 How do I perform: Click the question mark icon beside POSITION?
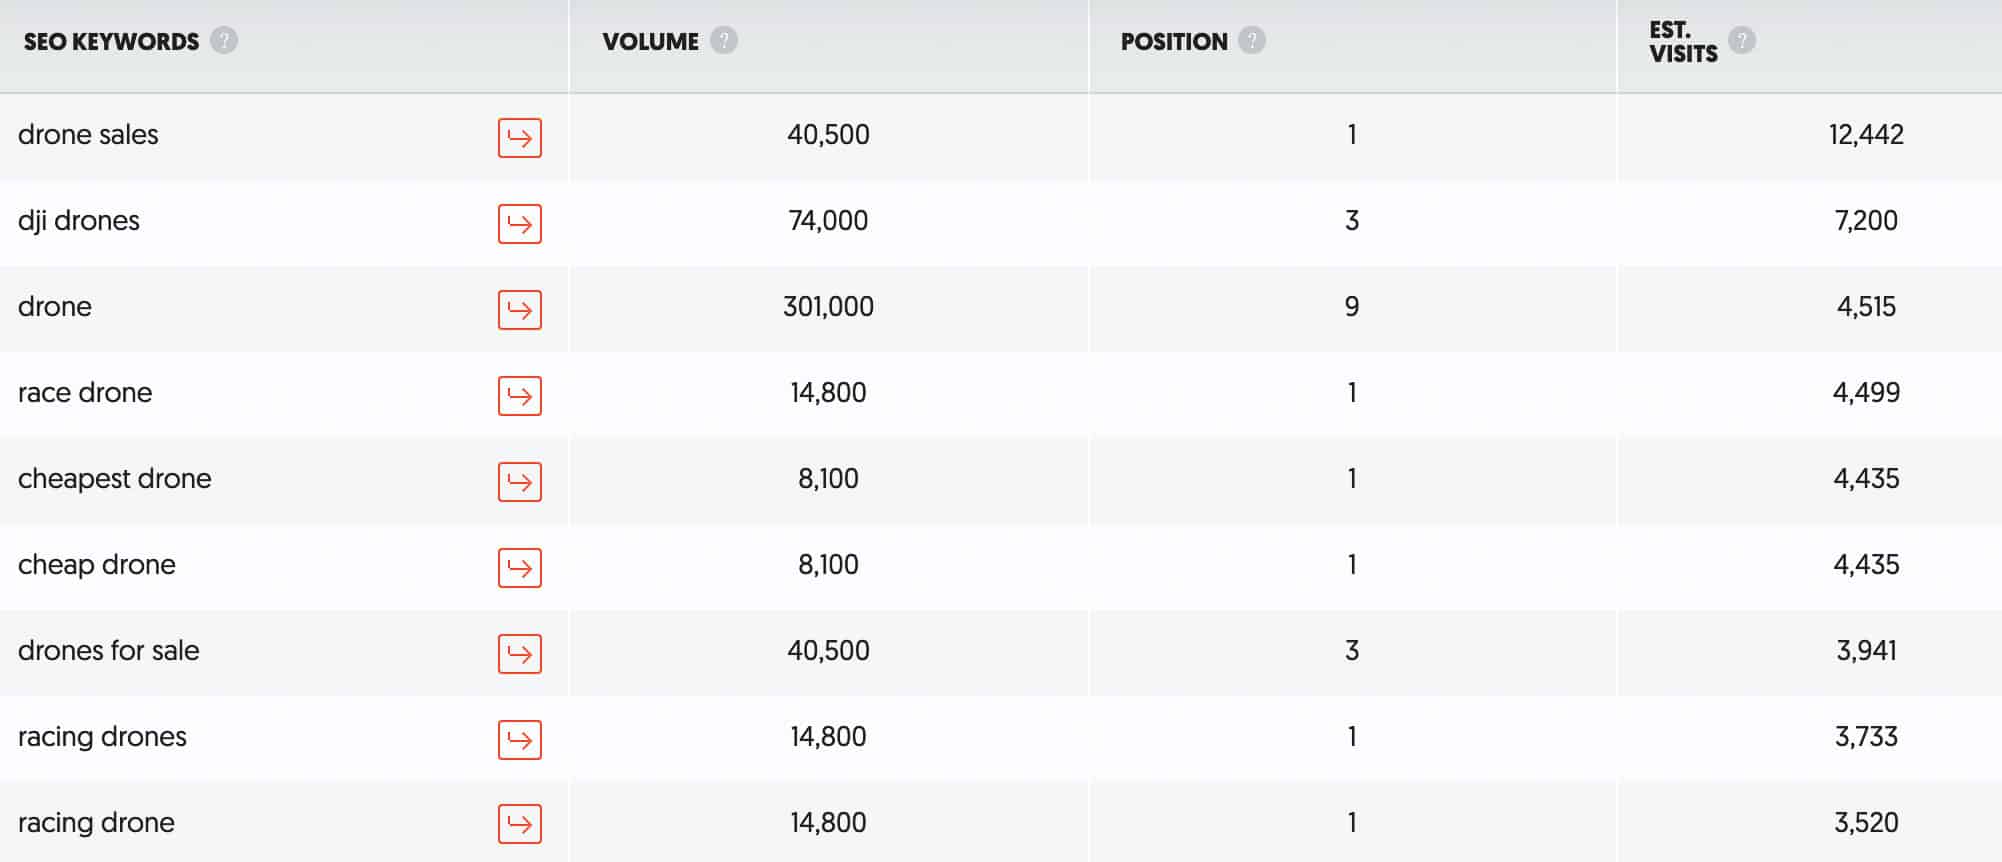(1250, 41)
